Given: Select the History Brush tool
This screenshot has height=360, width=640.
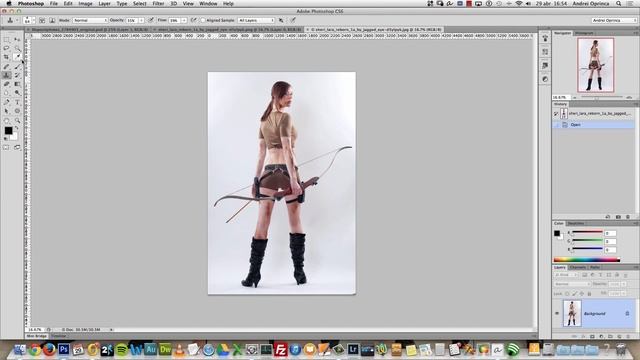Looking at the screenshot, I should [x=17, y=75].
